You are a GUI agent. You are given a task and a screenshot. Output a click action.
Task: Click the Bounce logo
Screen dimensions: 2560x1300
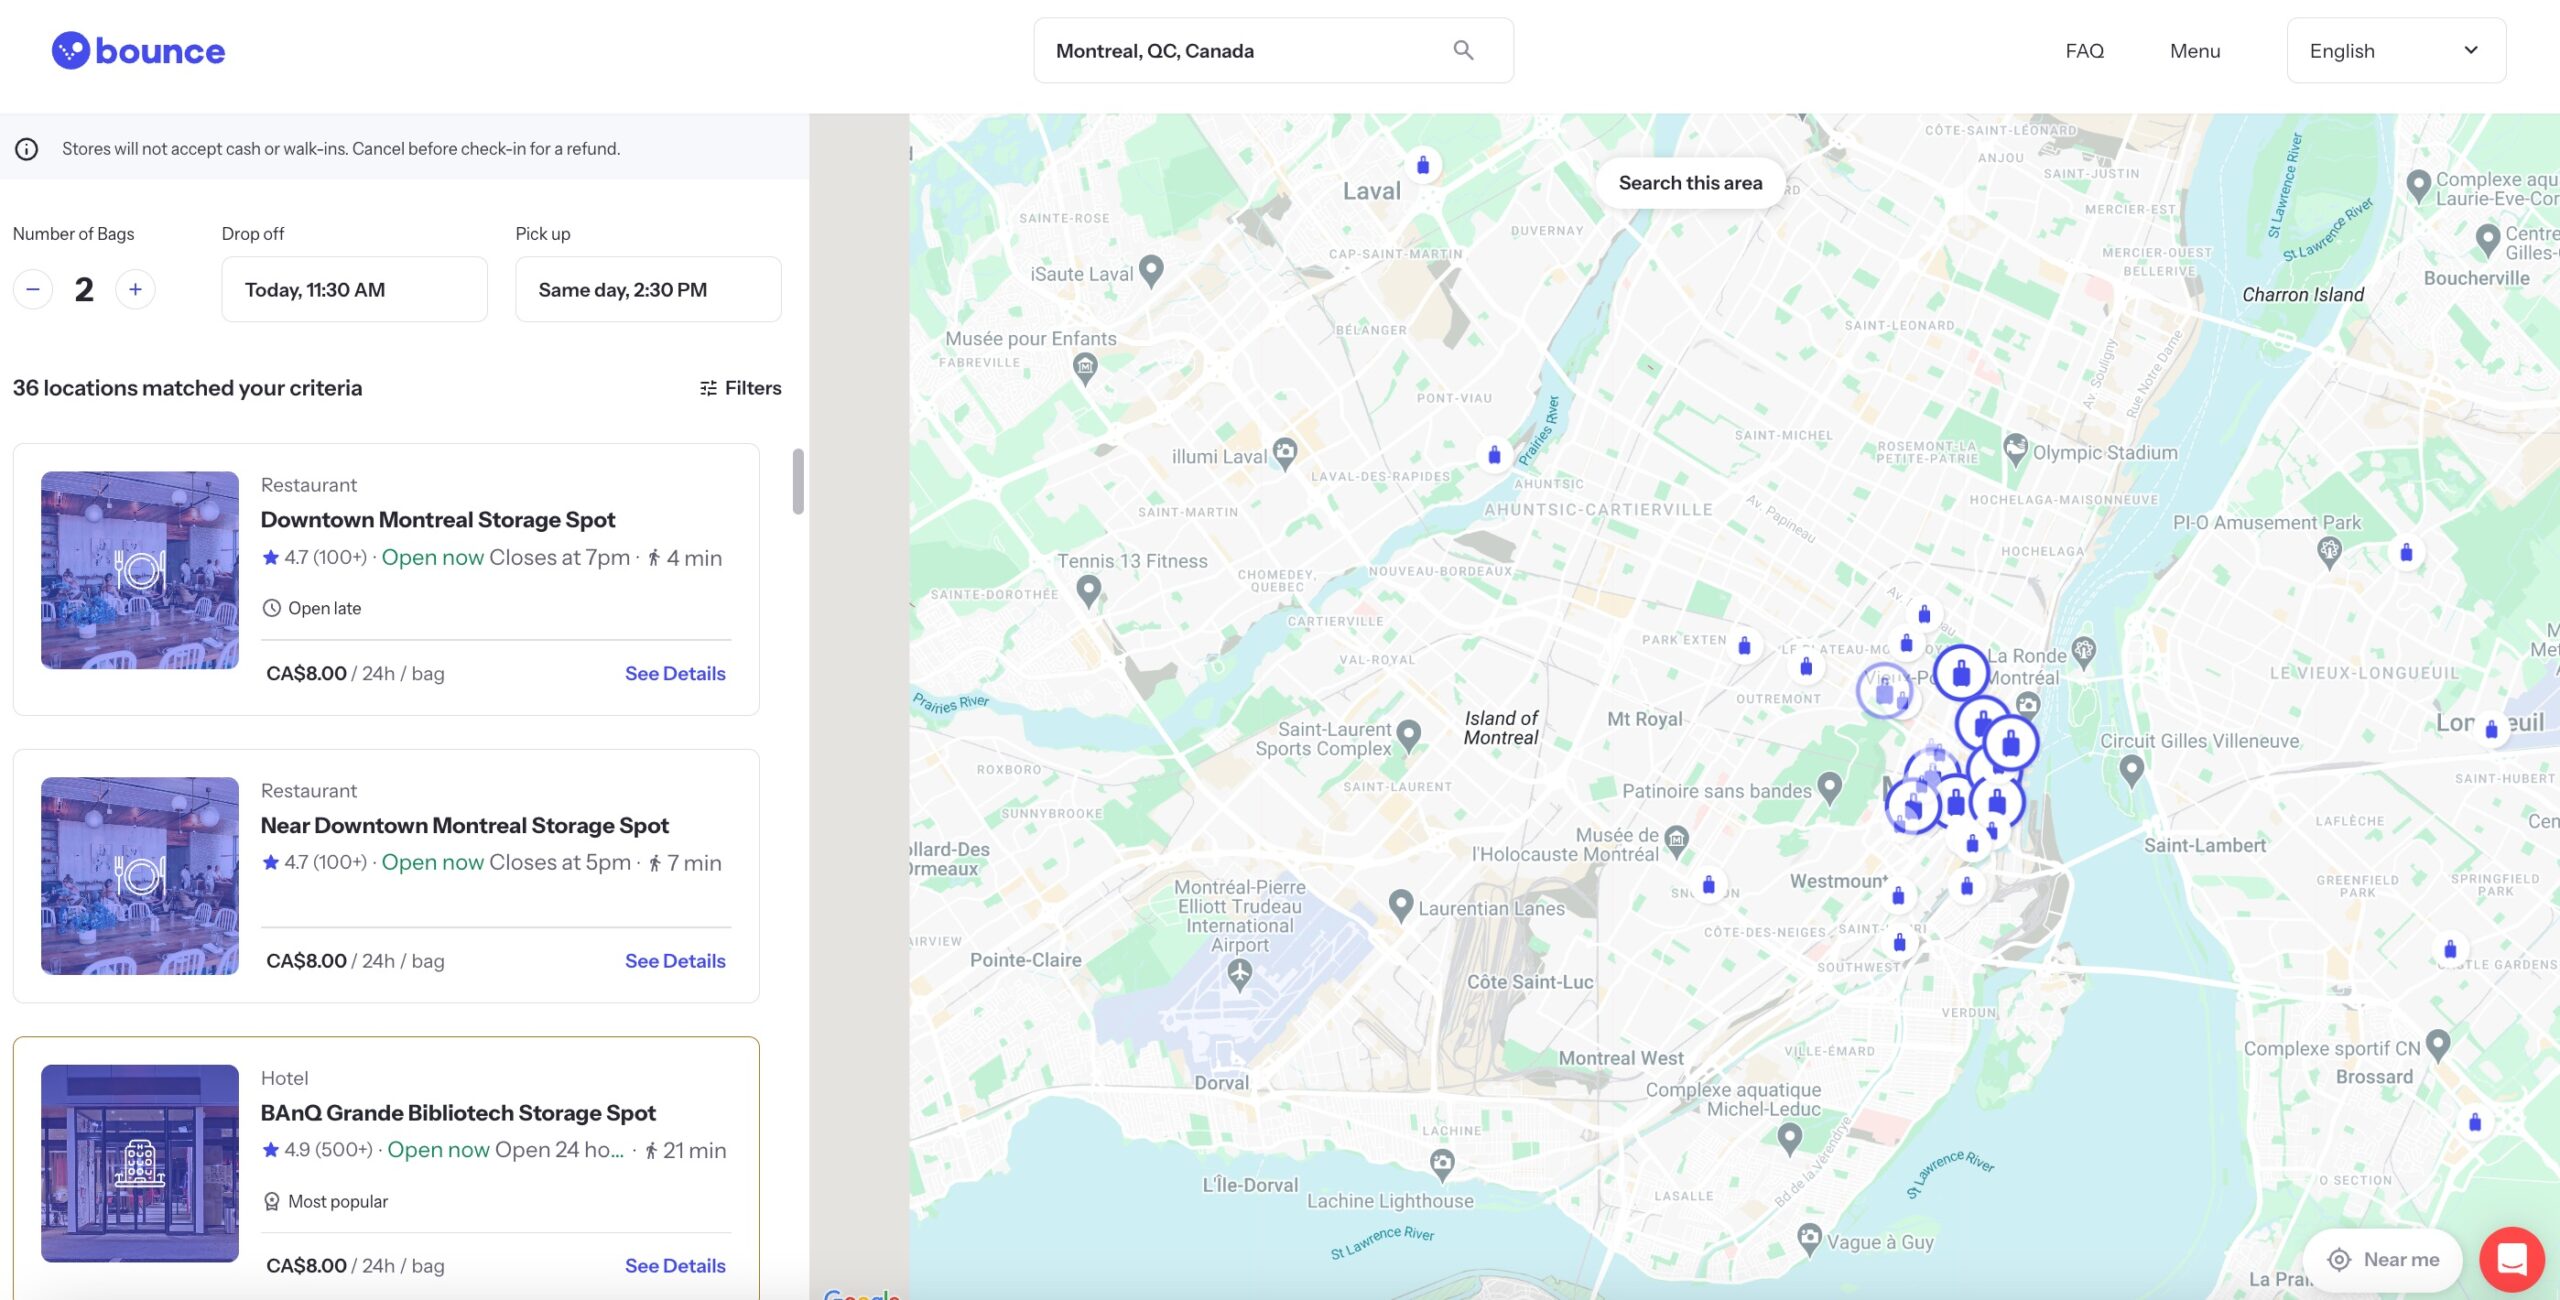pyautogui.click(x=138, y=50)
